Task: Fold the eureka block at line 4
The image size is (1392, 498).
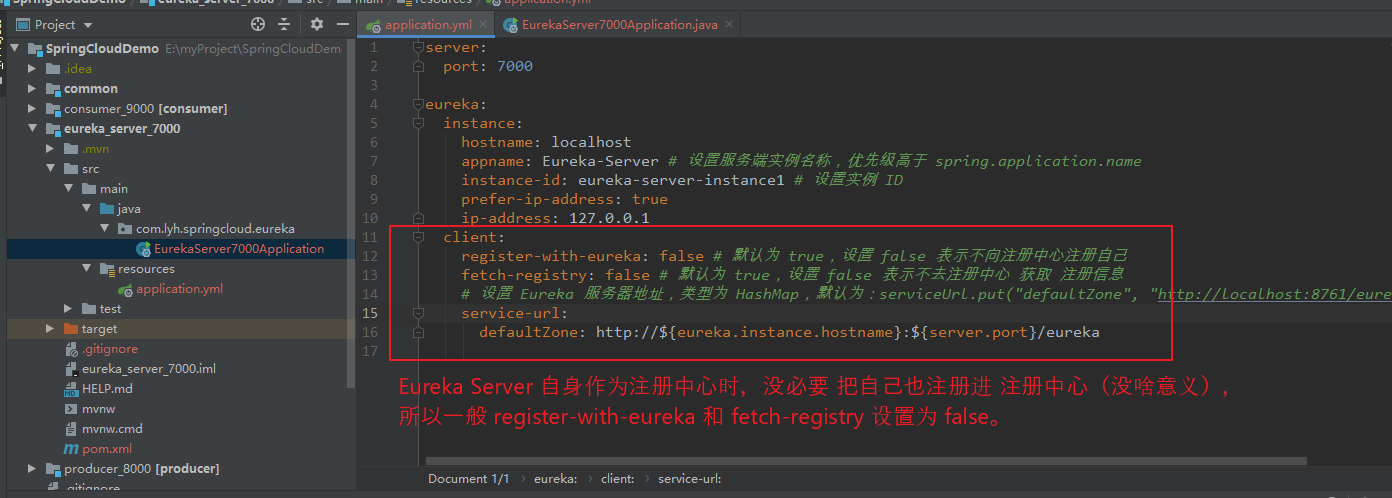Action: coord(419,104)
